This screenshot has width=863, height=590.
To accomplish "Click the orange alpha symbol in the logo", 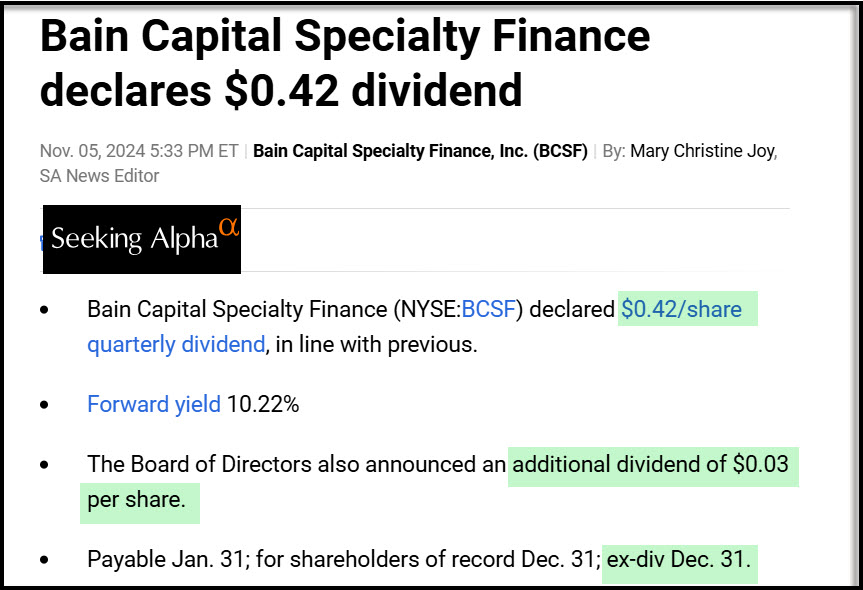I will pyautogui.click(x=229, y=227).
